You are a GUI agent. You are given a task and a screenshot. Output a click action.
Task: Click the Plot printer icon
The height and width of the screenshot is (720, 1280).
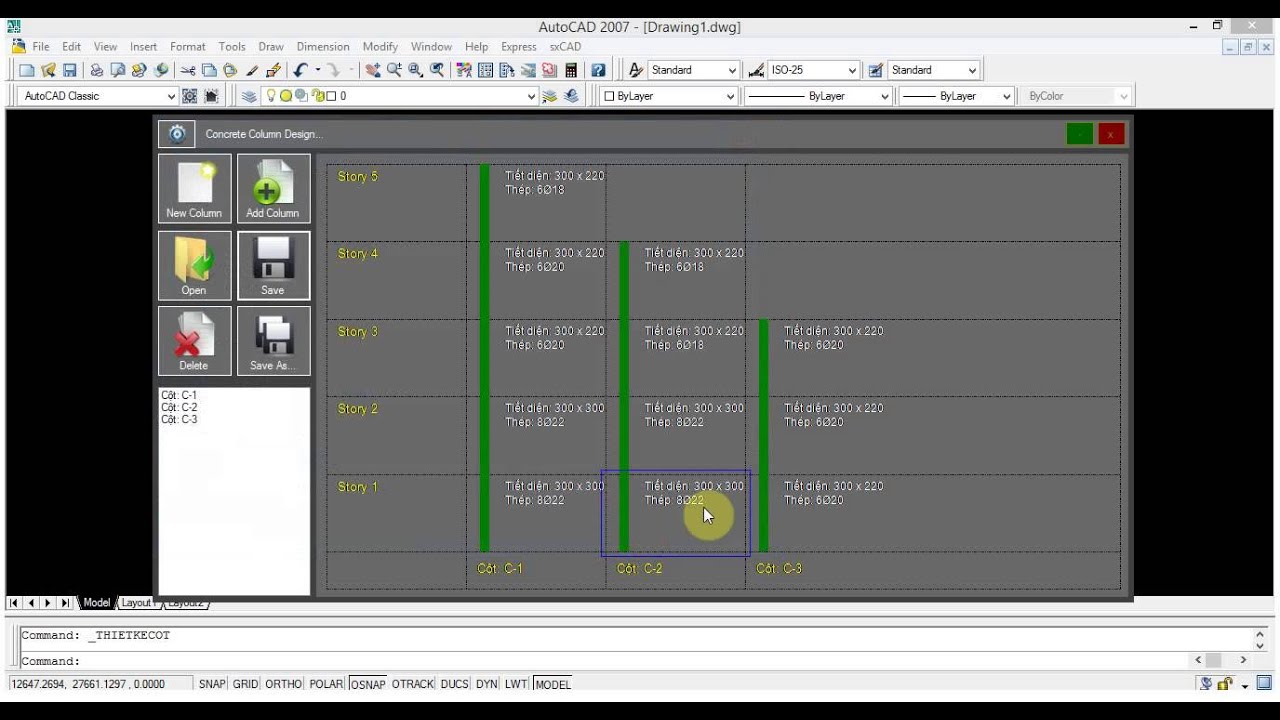click(x=97, y=70)
